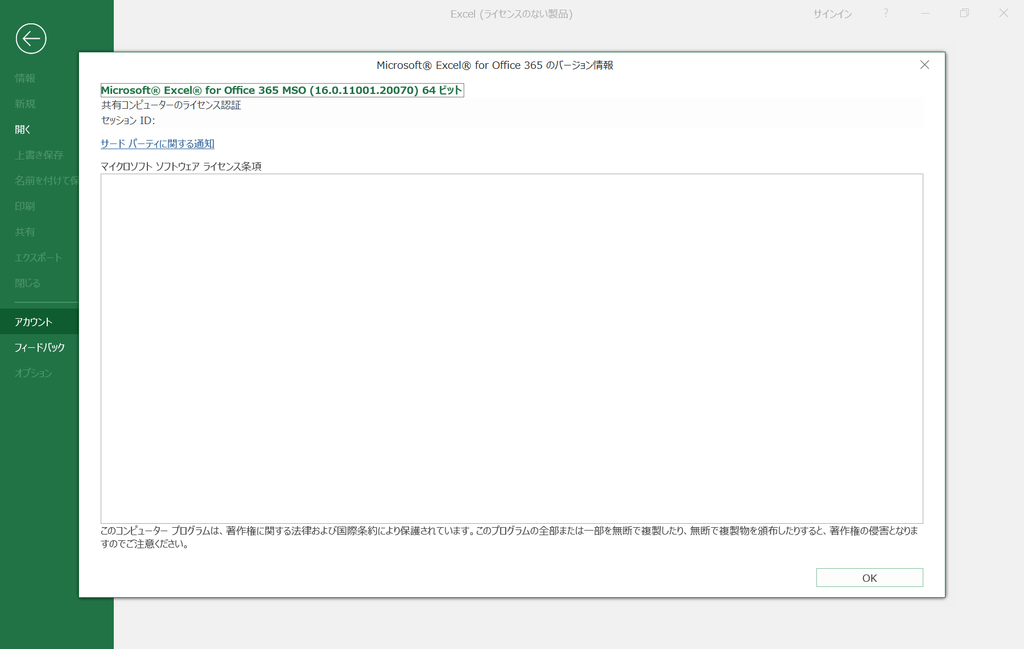1024x649 pixels.
Task: Open the サード パーティに関する通知 link
Action: click(x=157, y=144)
